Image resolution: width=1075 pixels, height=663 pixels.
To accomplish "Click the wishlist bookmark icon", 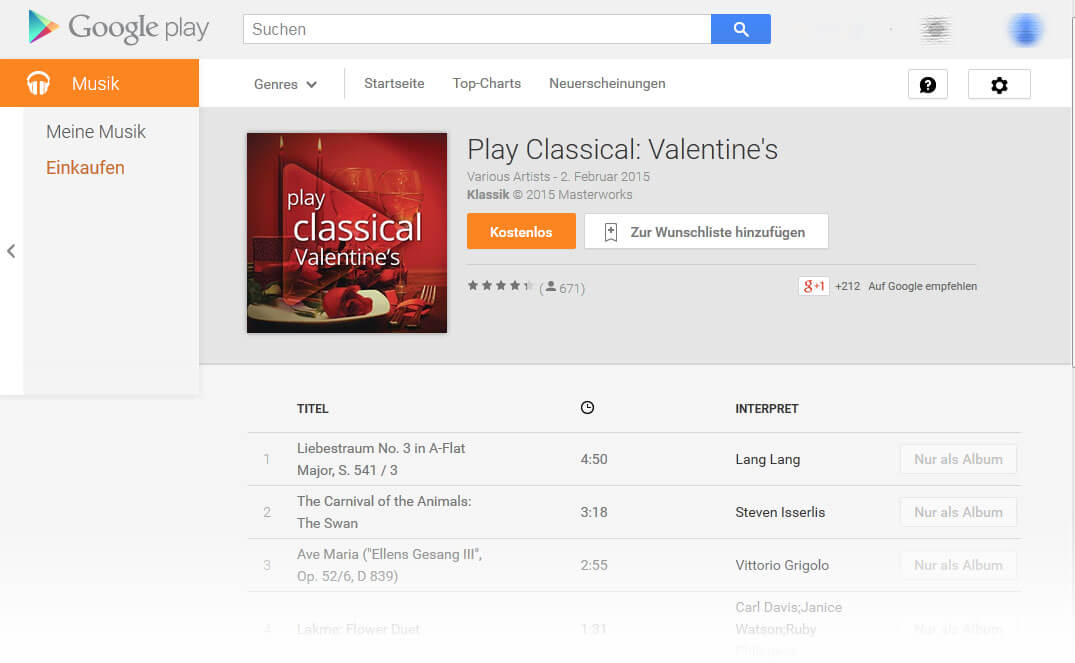I will (x=611, y=232).
